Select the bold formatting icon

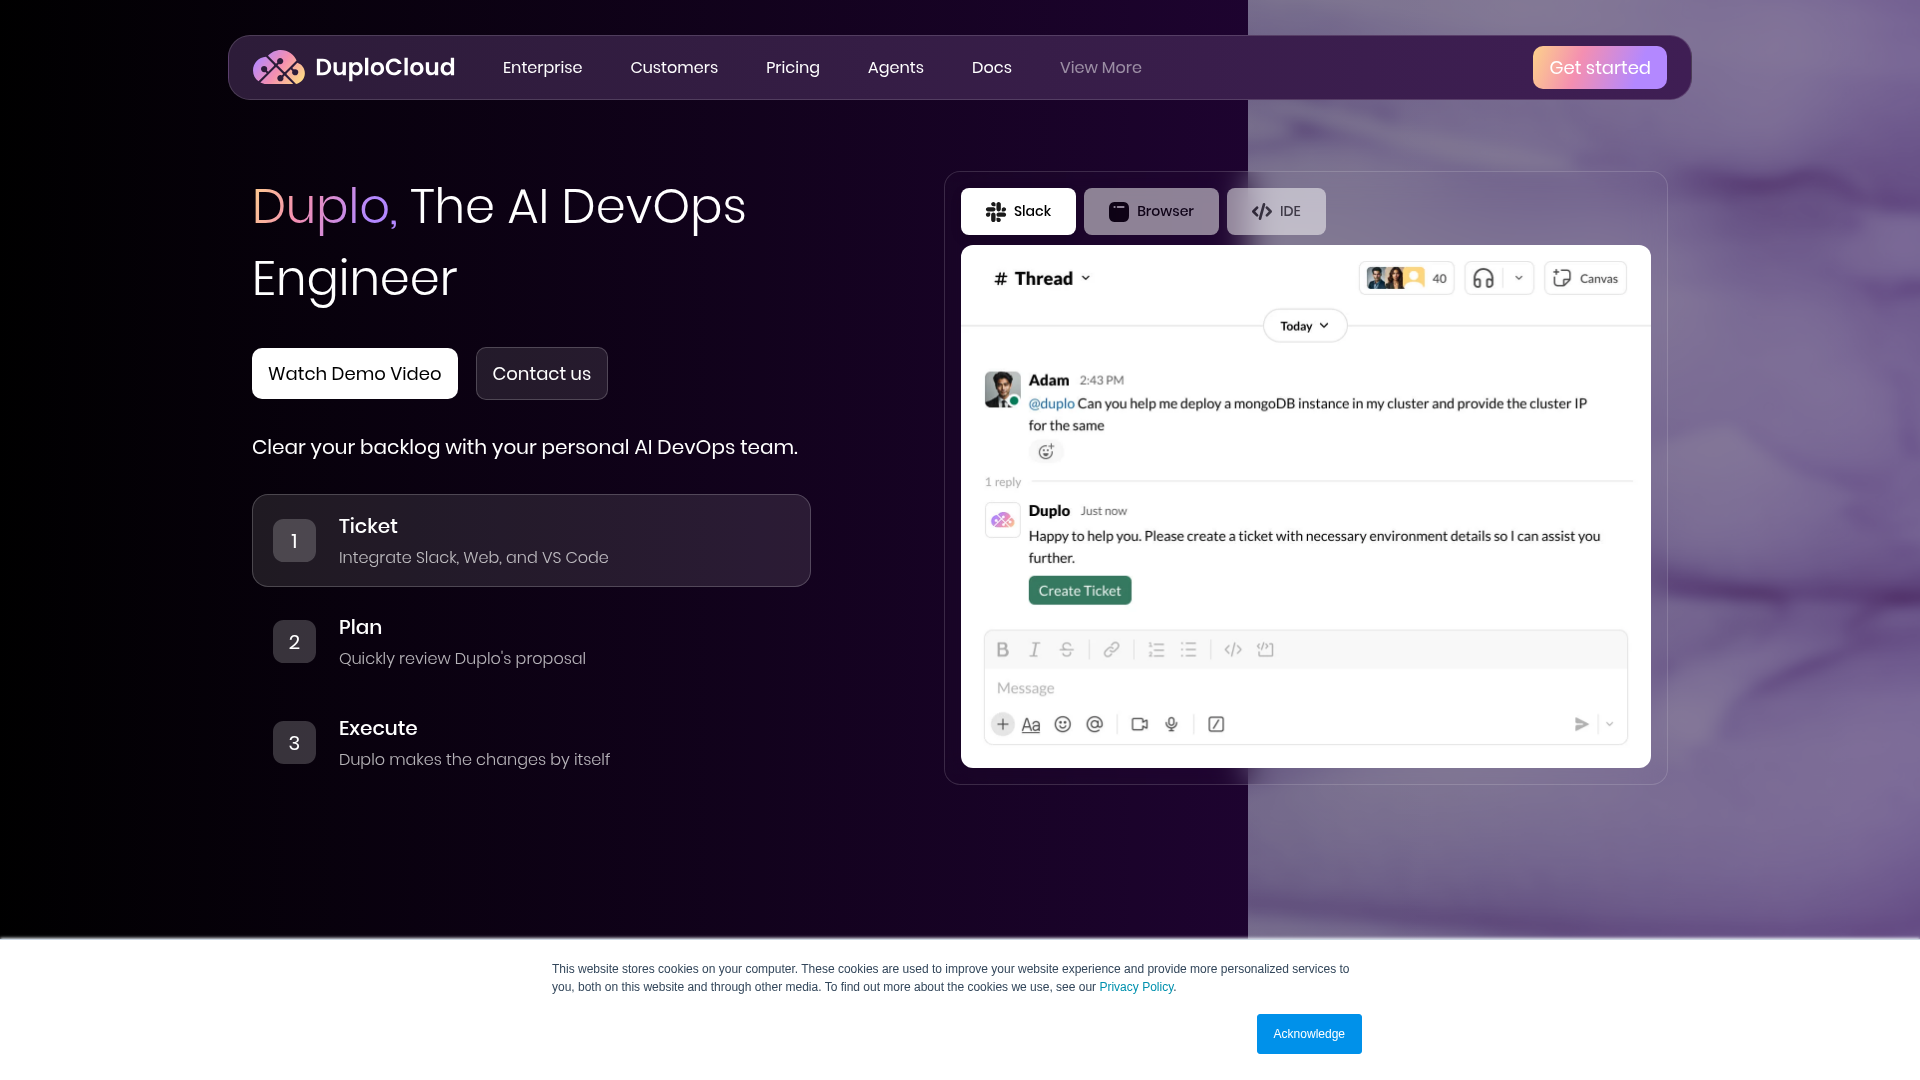[x=1003, y=649]
